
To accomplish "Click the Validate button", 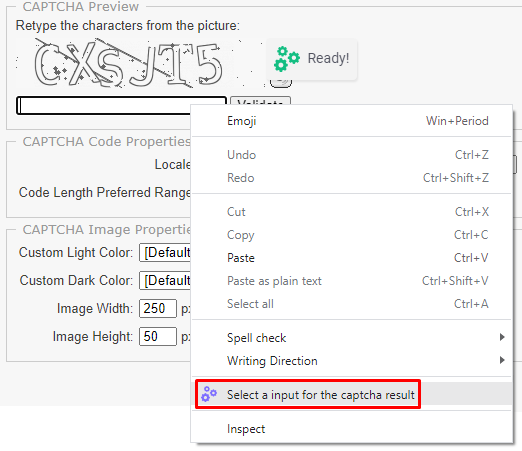I will (260, 101).
